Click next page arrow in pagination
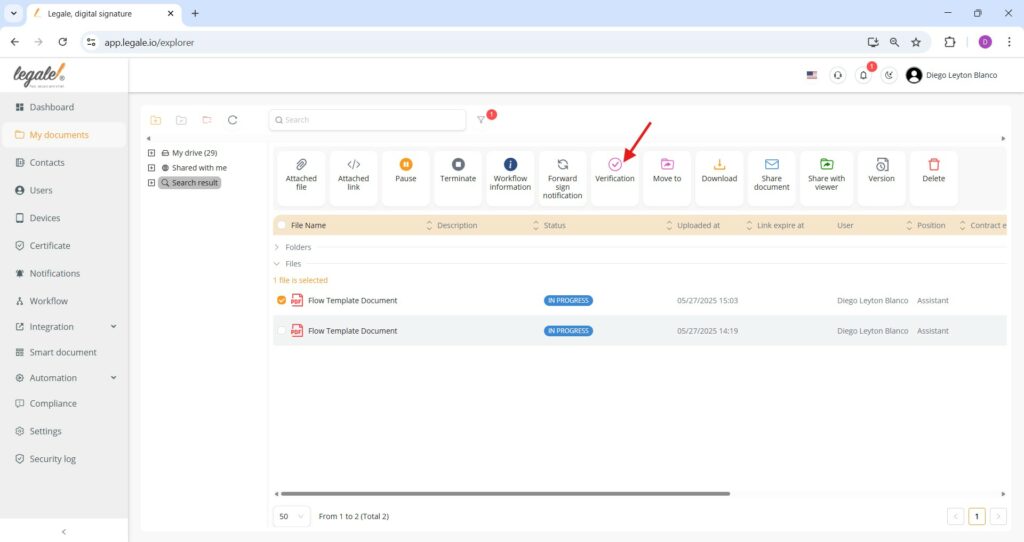Image resolution: width=1024 pixels, height=542 pixels. coord(998,516)
